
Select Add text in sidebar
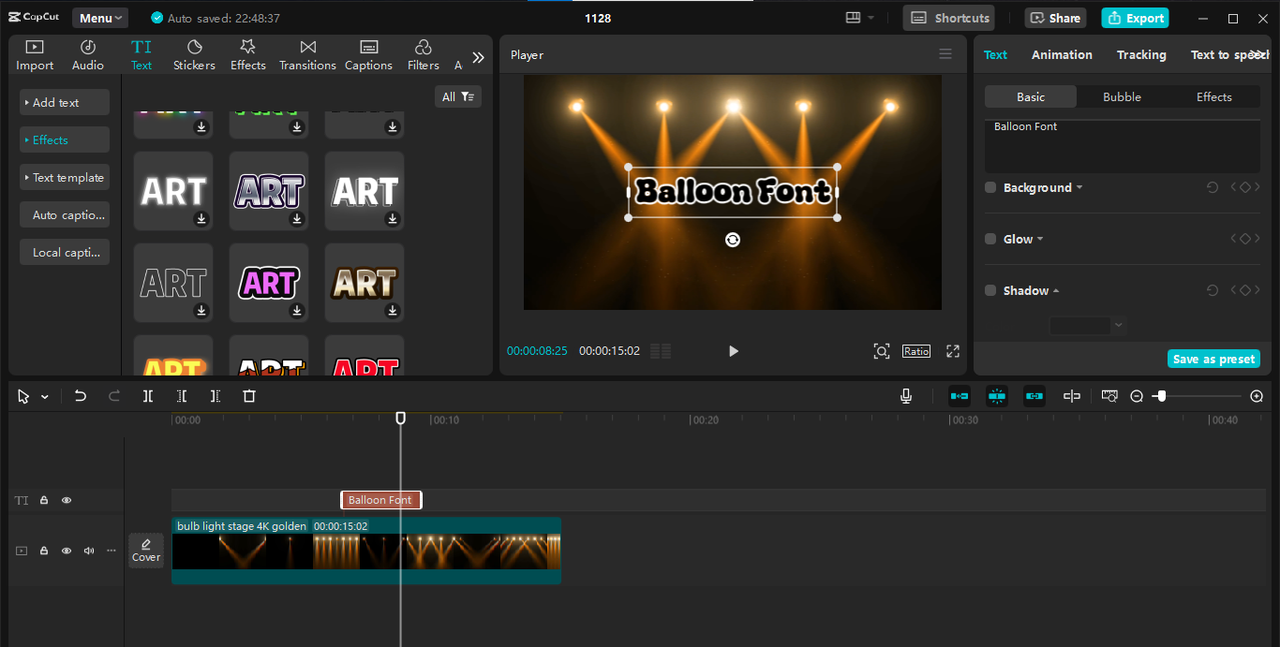(64, 103)
